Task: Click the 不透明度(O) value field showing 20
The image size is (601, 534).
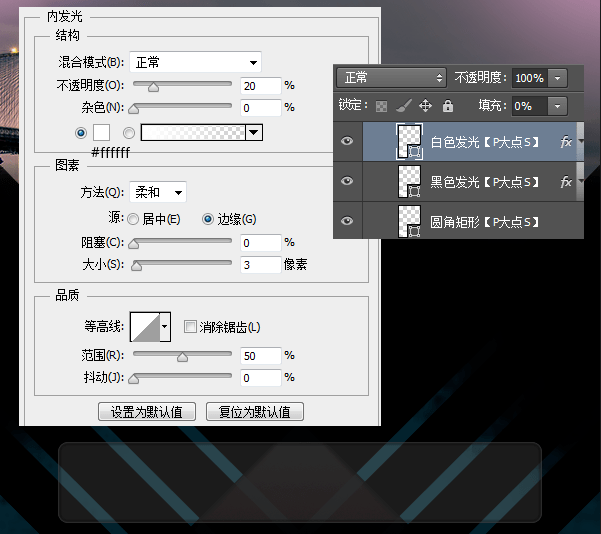Action: click(261, 86)
